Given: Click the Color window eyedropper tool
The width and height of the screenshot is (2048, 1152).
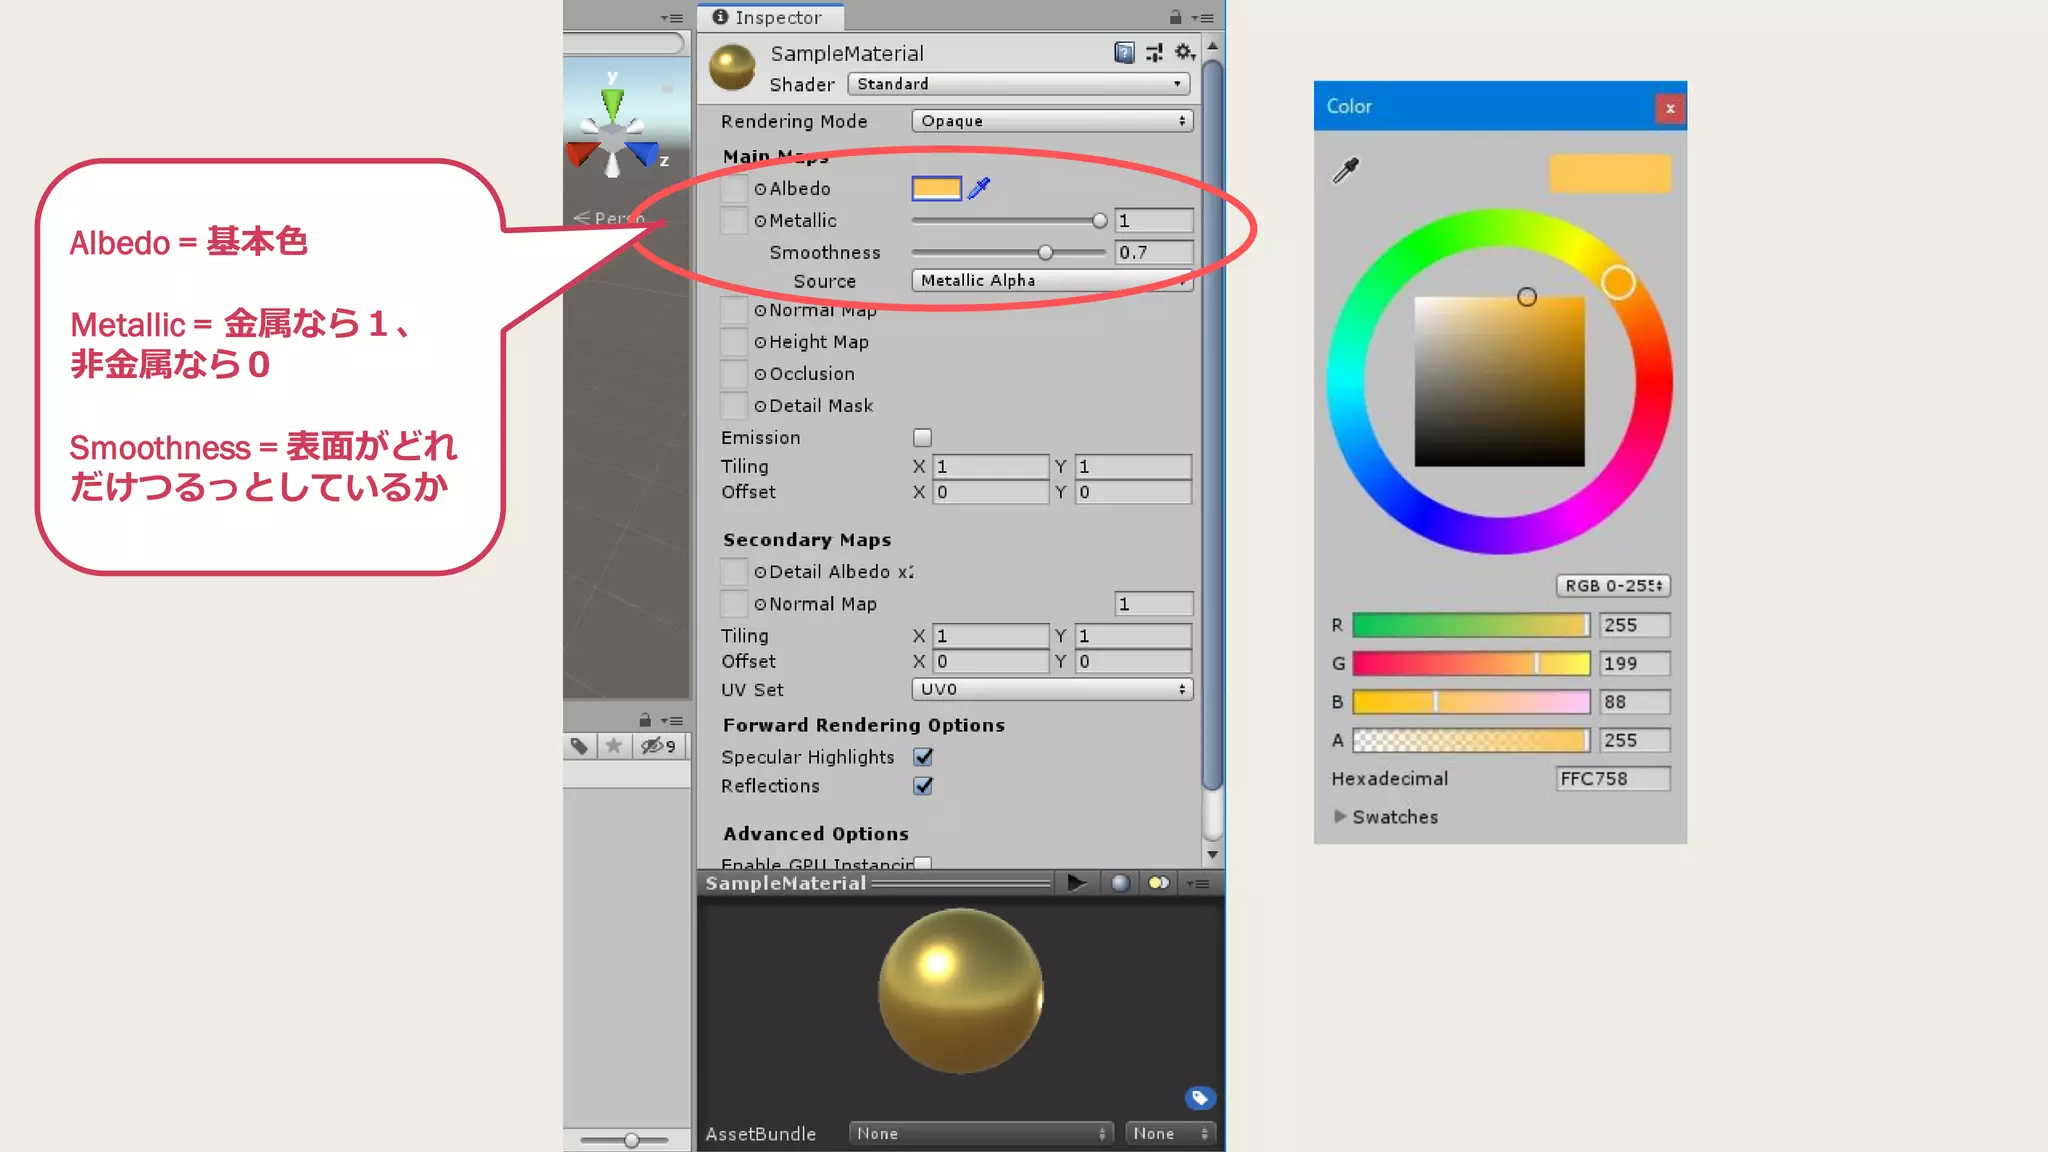Looking at the screenshot, I should [1346, 170].
